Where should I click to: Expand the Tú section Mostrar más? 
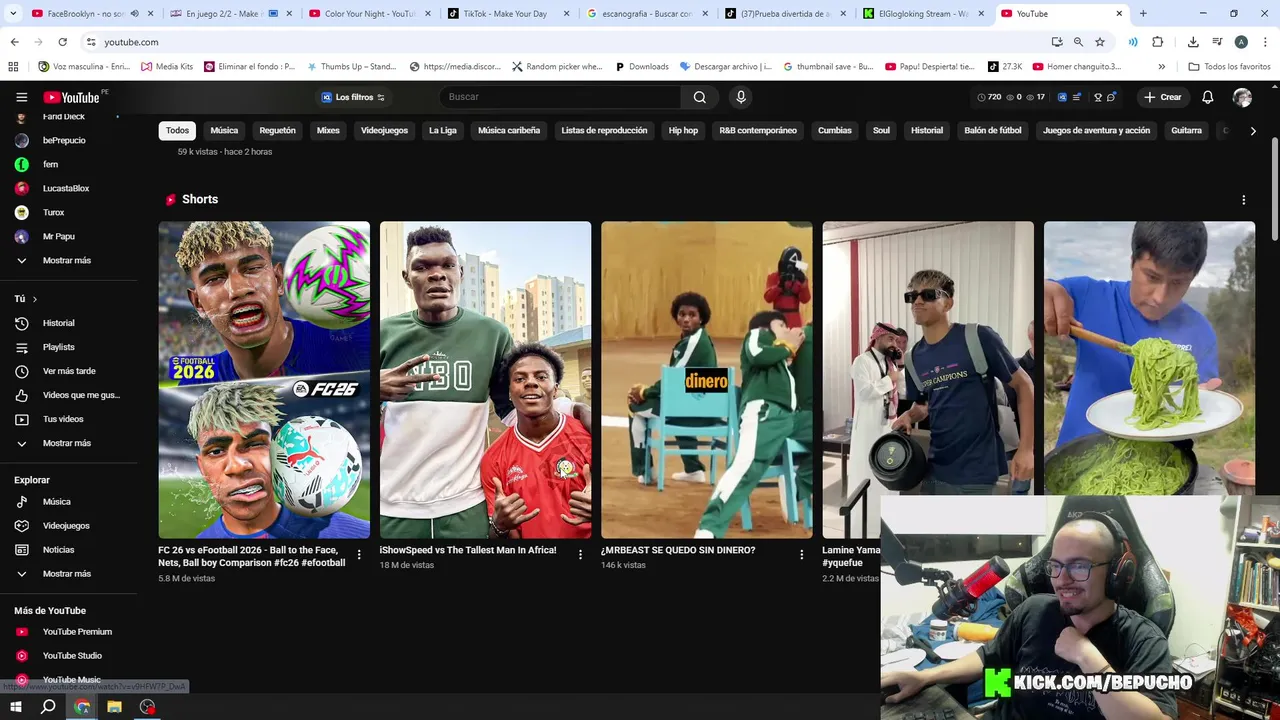(67, 443)
